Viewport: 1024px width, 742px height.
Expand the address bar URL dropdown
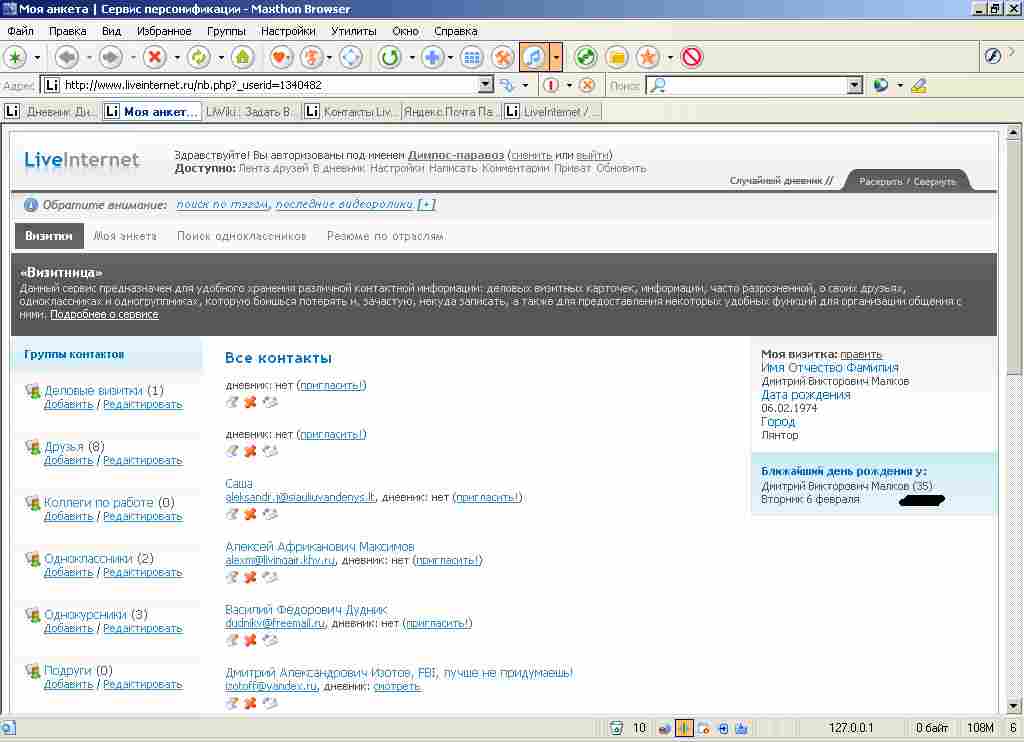pyautogui.click(x=485, y=85)
